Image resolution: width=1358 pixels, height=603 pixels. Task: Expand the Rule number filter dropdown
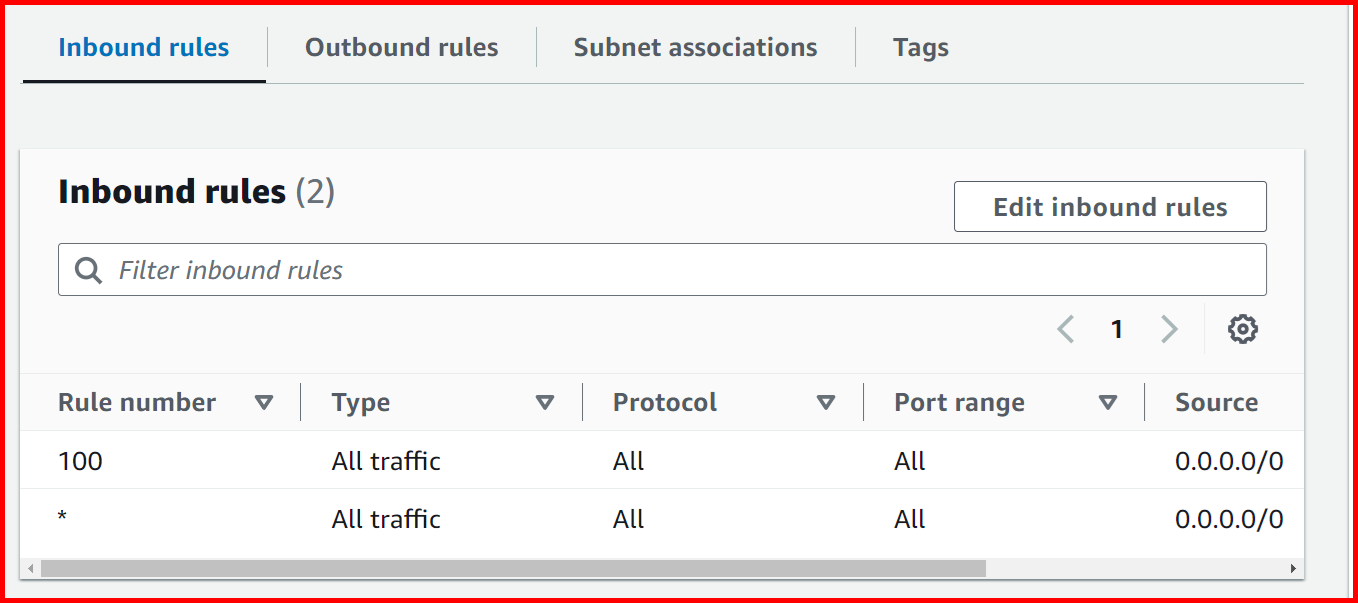click(265, 402)
